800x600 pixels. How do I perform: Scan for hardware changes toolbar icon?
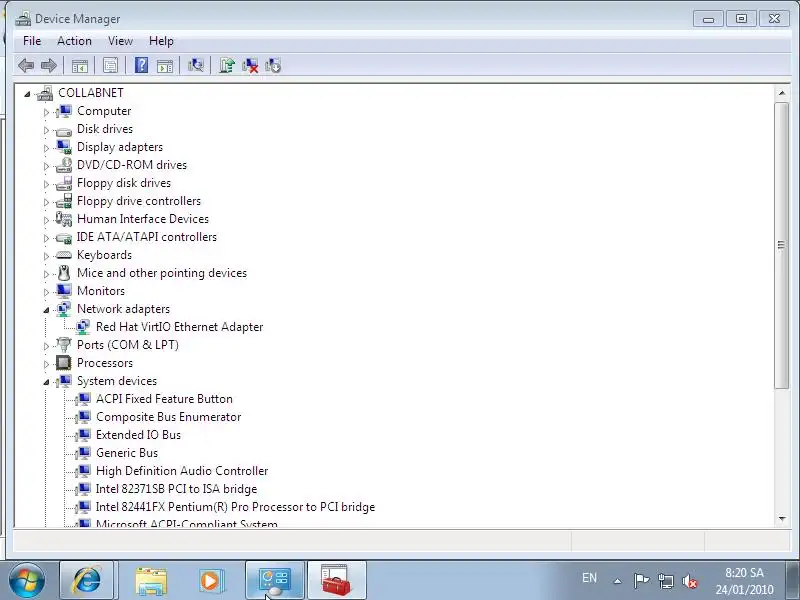point(195,65)
